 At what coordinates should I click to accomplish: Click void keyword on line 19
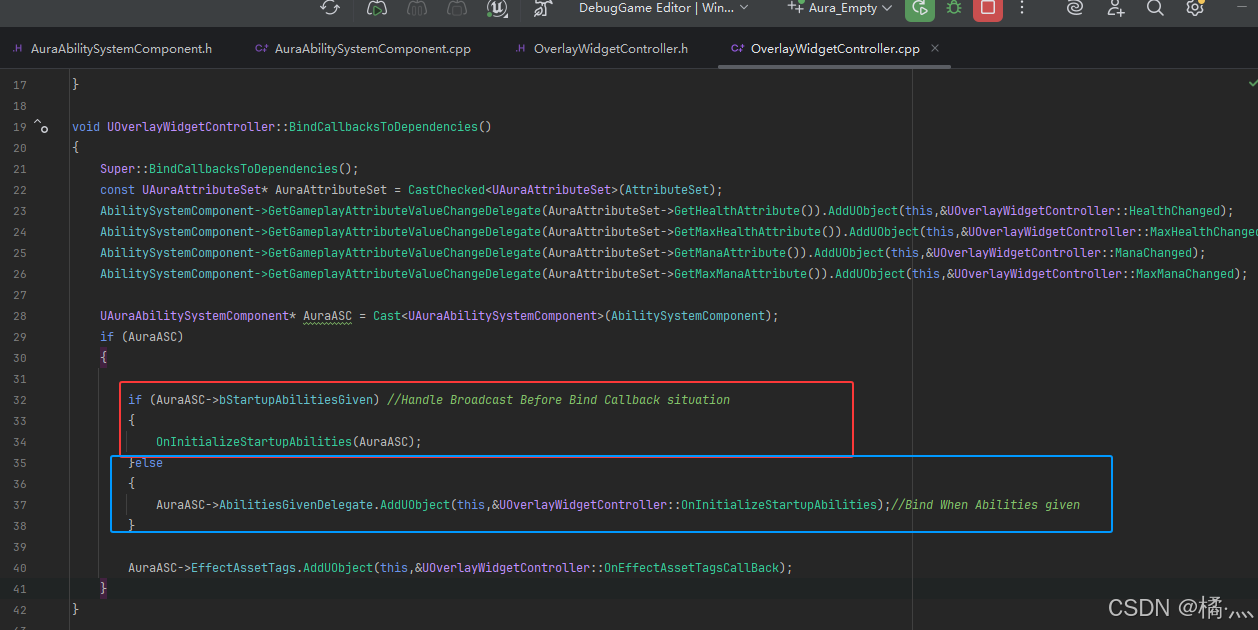point(86,127)
